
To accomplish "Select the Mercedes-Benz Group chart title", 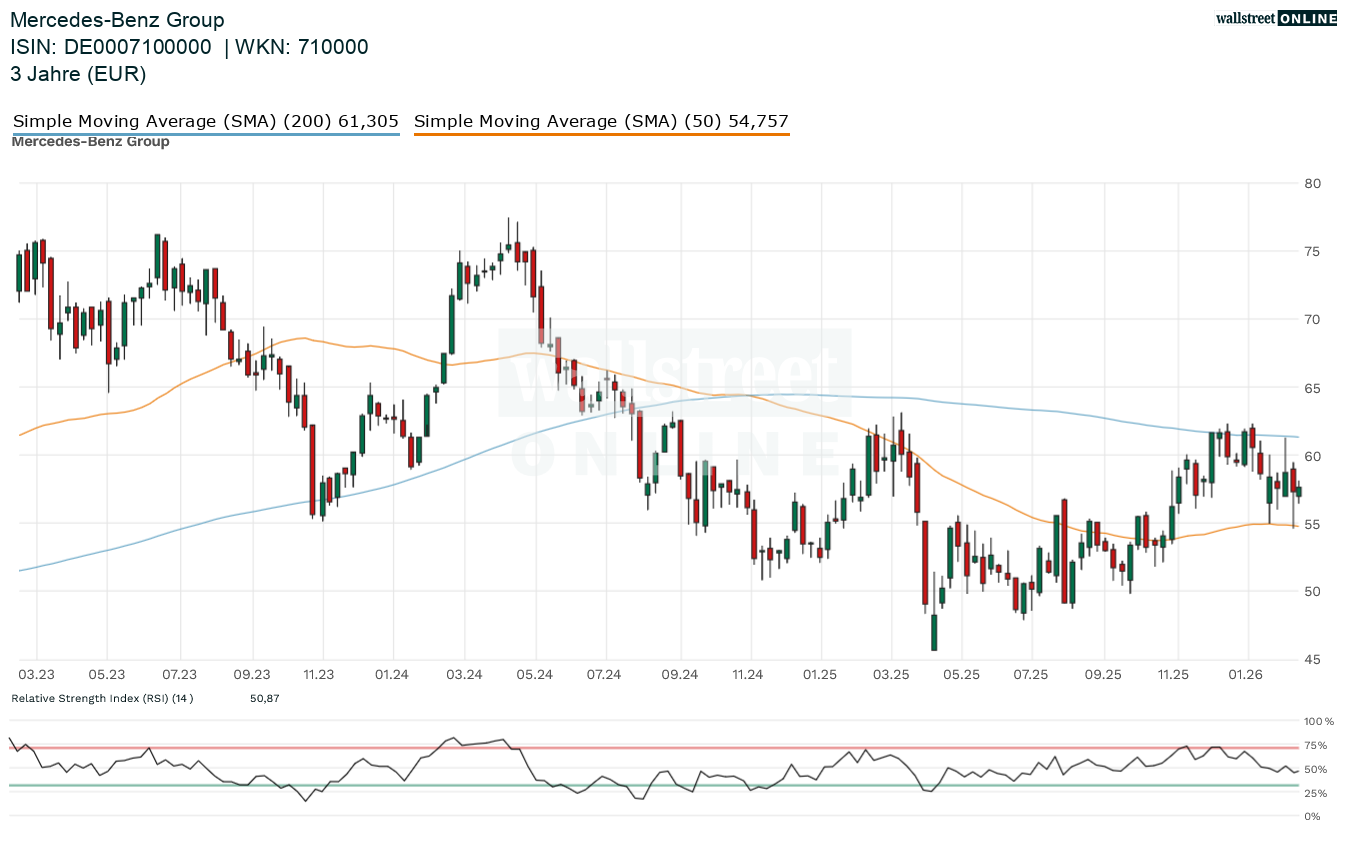I will 117,20.
